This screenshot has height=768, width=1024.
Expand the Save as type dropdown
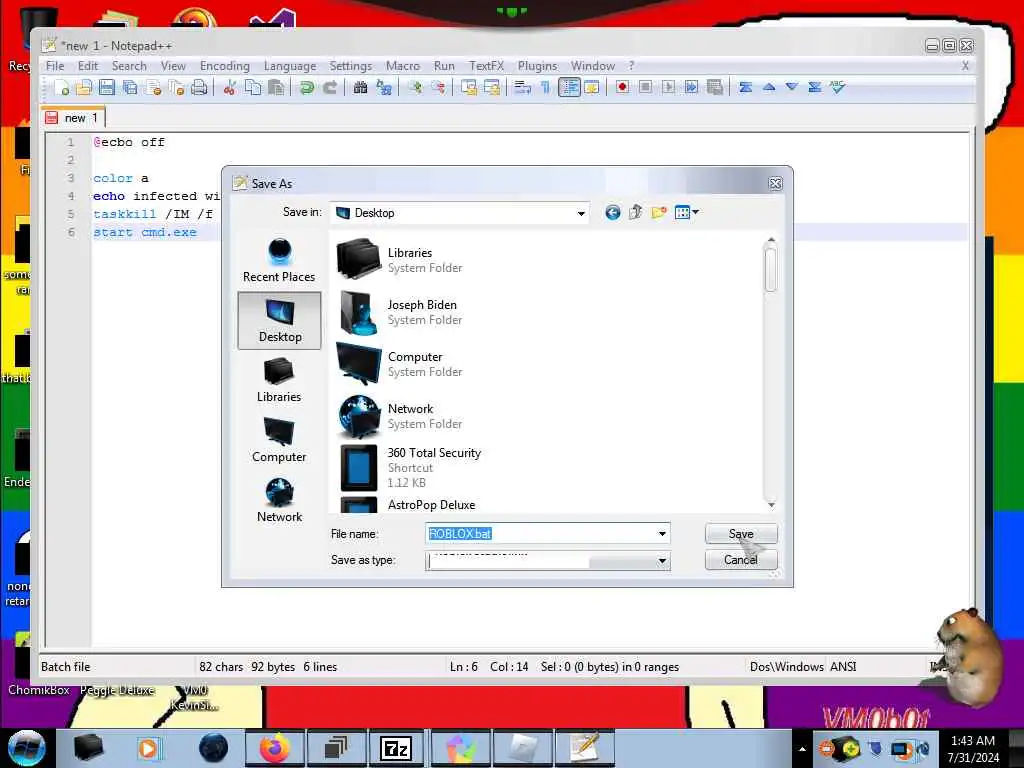[x=662, y=561]
